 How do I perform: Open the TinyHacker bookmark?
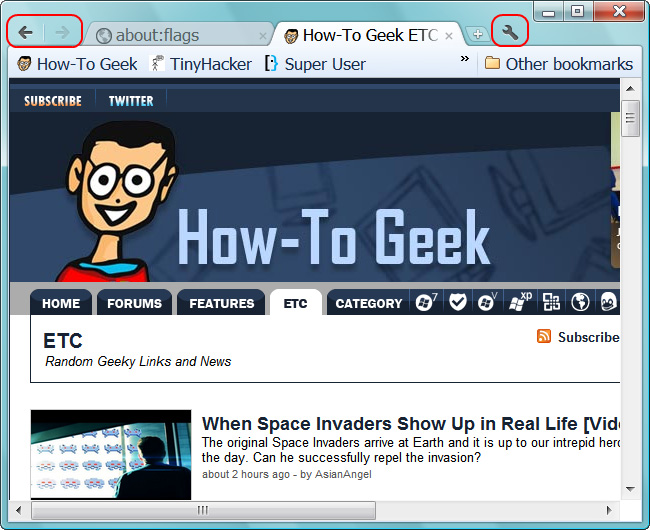201,64
